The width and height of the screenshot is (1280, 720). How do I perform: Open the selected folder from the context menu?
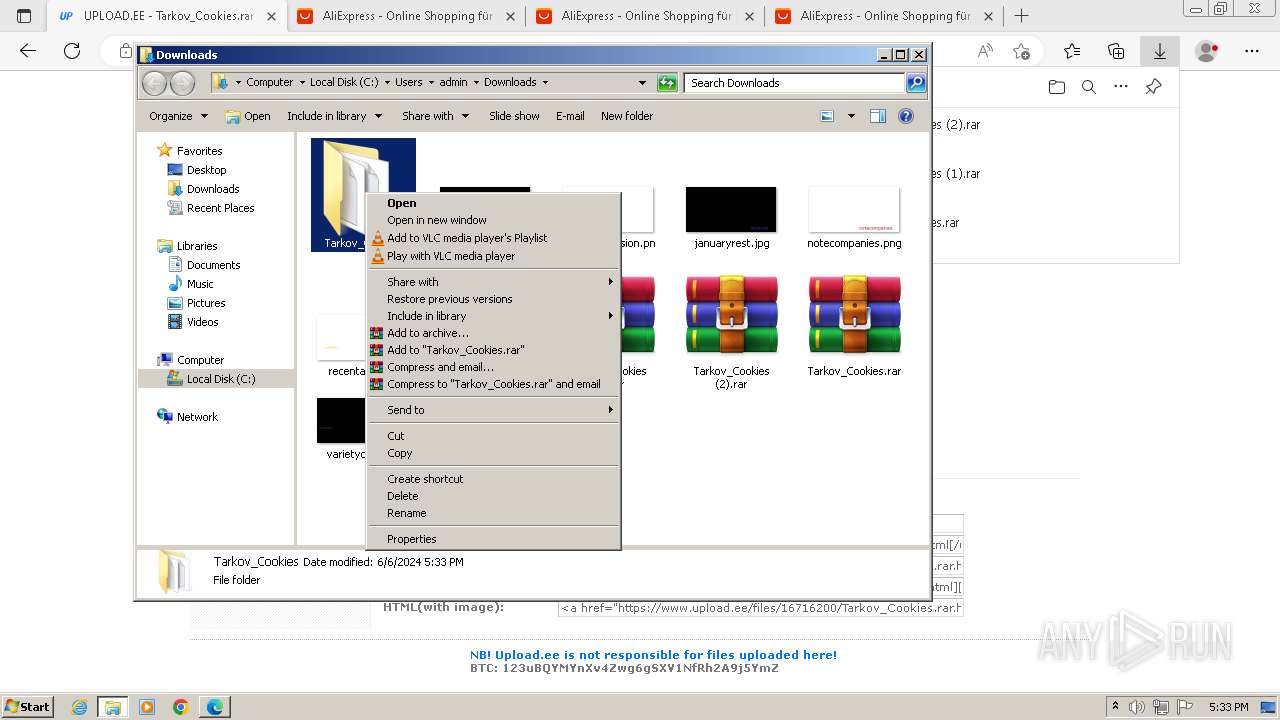click(x=494, y=203)
